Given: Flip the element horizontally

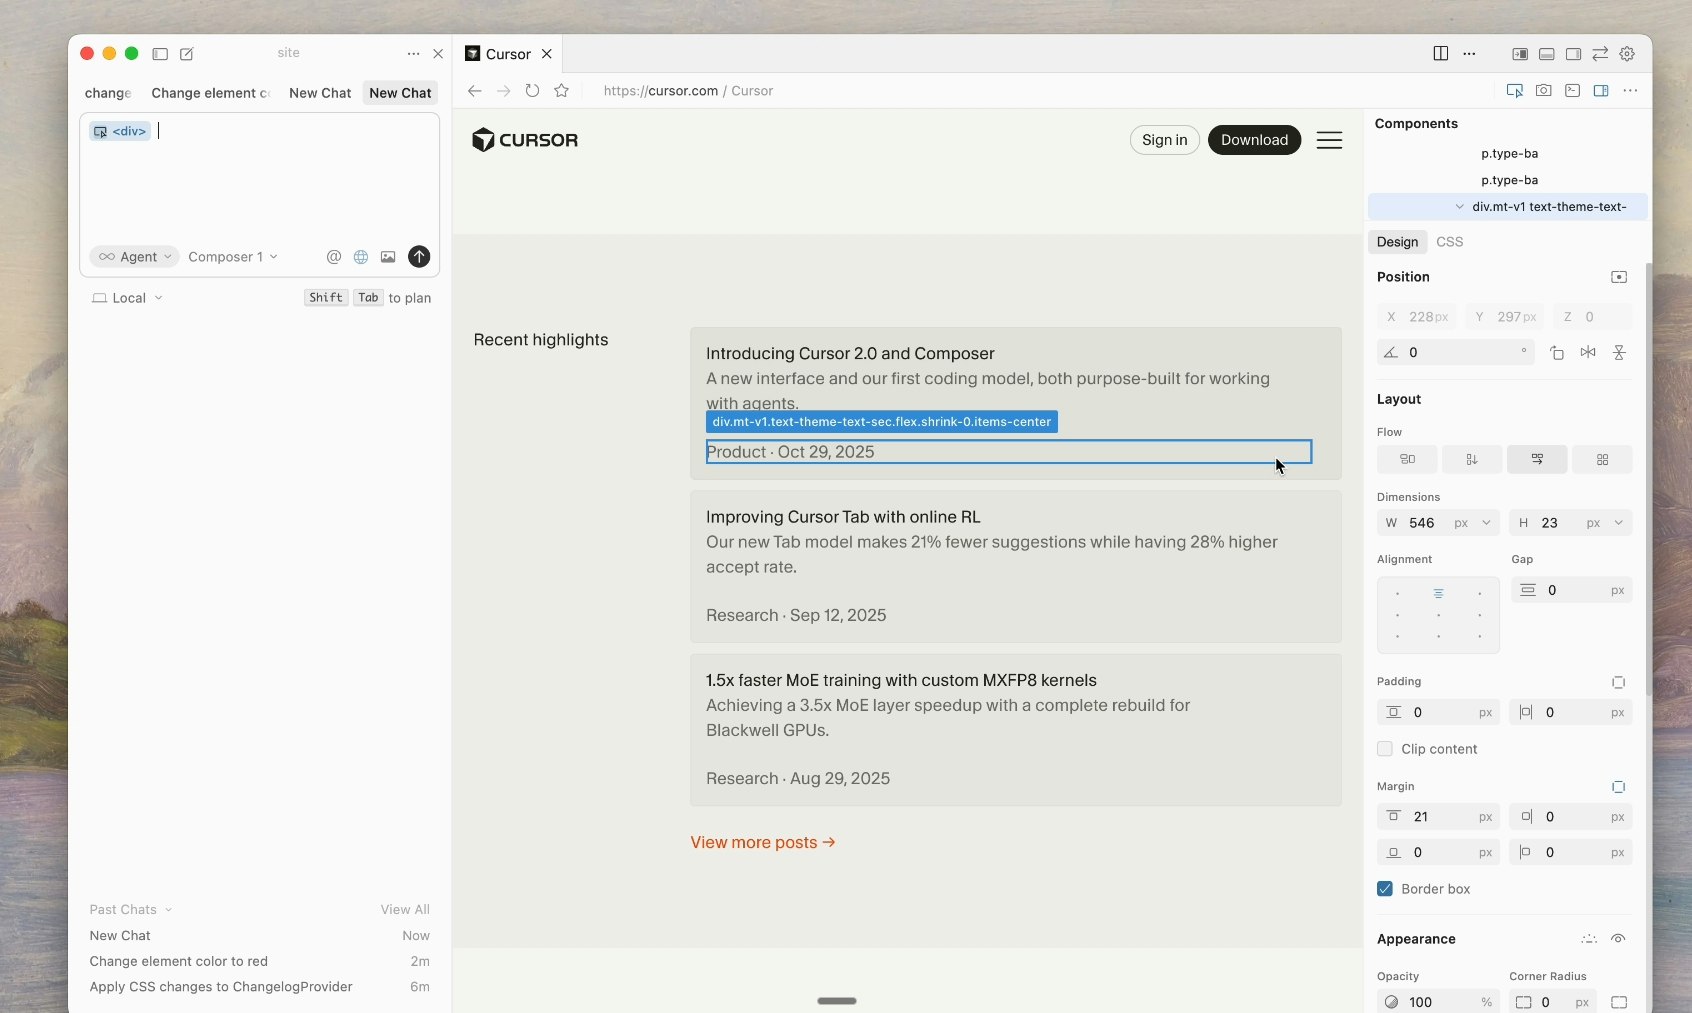Looking at the screenshot, I should coord(1588,353).
